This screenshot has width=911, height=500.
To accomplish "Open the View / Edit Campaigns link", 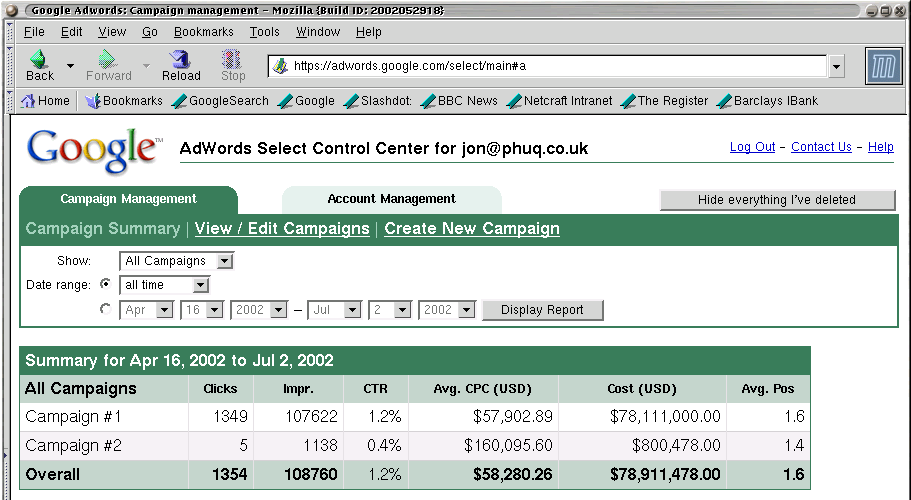I will (x=282, y=229).
